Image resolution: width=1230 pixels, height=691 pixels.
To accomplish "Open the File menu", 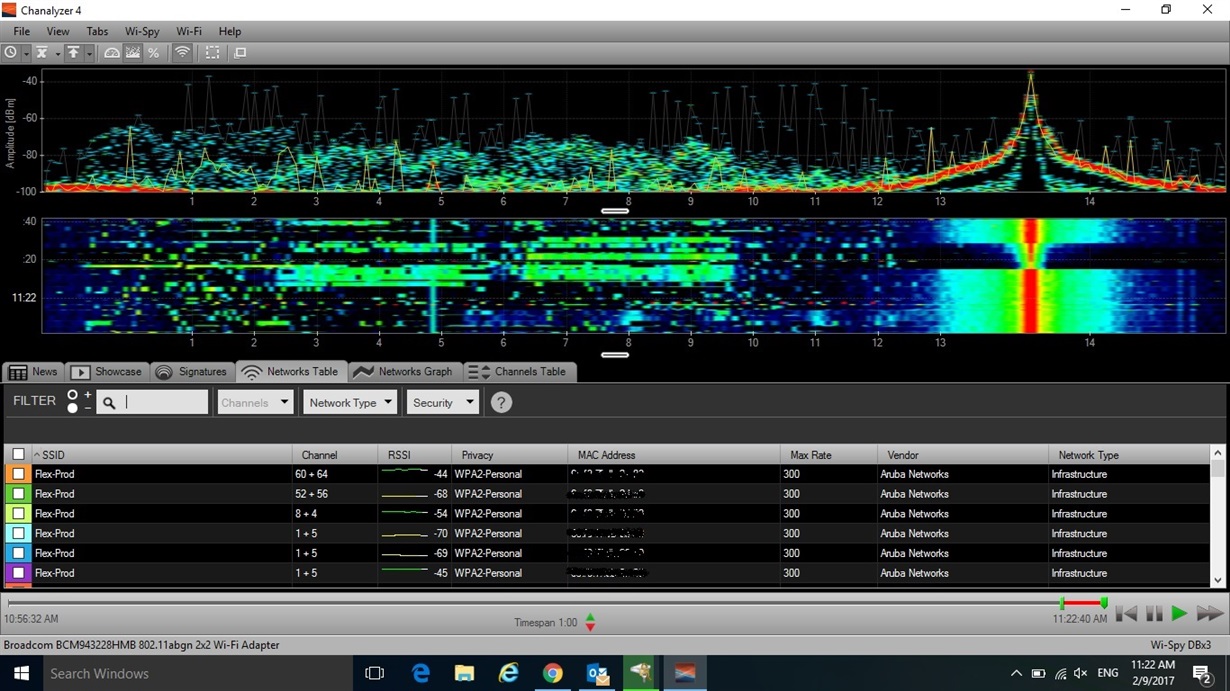I will pyautogui.click(x=22, y=31).
